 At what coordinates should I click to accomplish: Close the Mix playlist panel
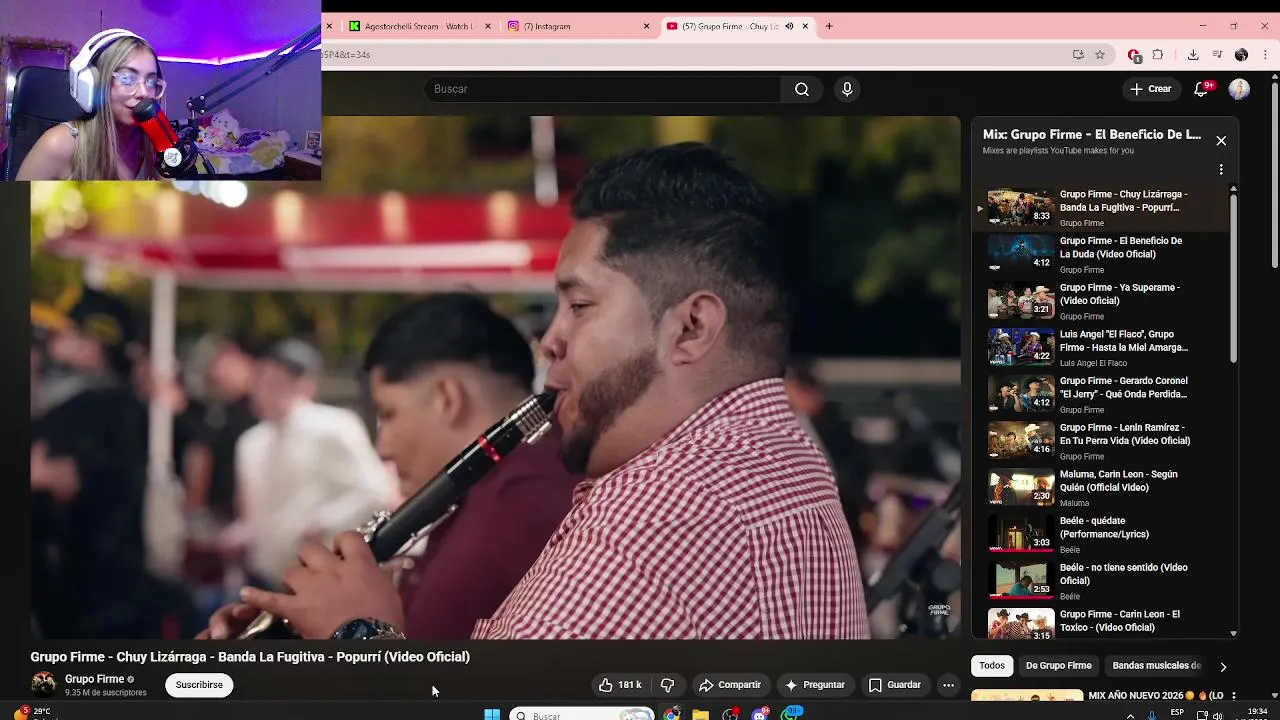[x=1221, y=141]
